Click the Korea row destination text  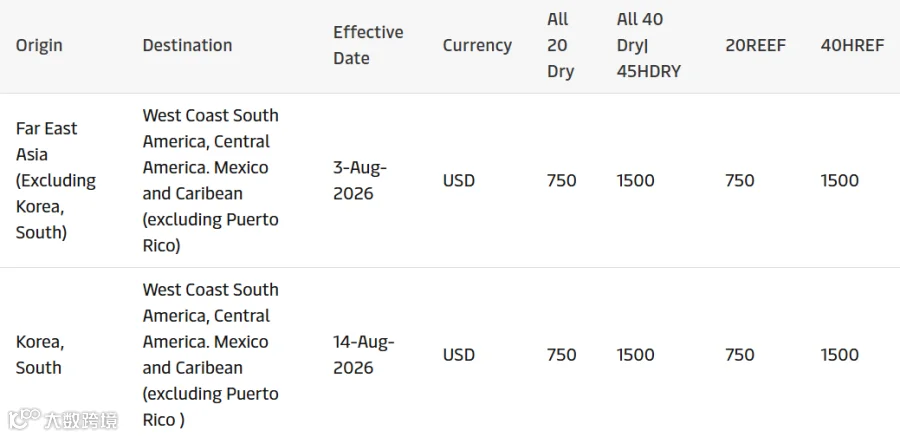click(x=211, y=354)
